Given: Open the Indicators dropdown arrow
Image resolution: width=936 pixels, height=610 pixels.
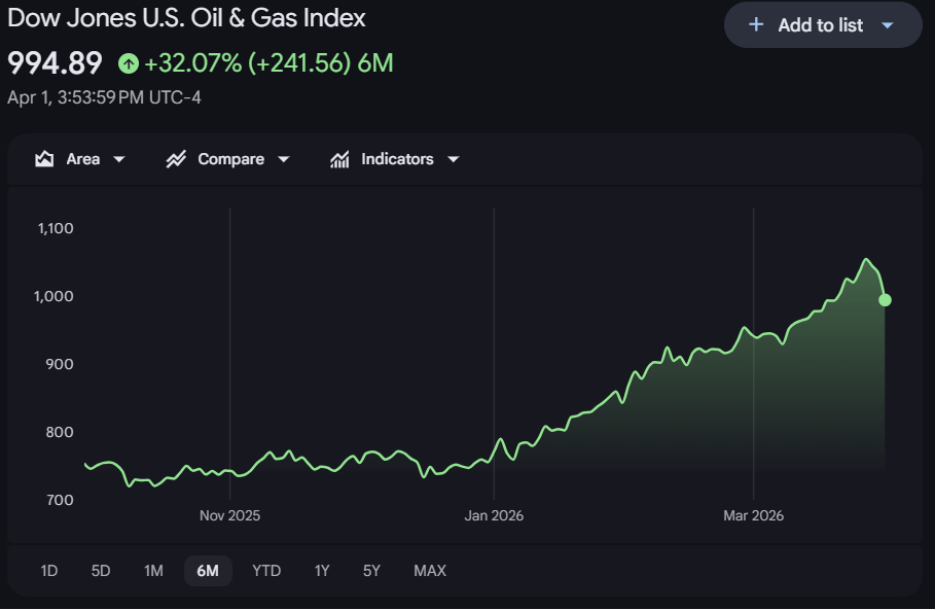Looking at the screenshot, I should [453, 160].
